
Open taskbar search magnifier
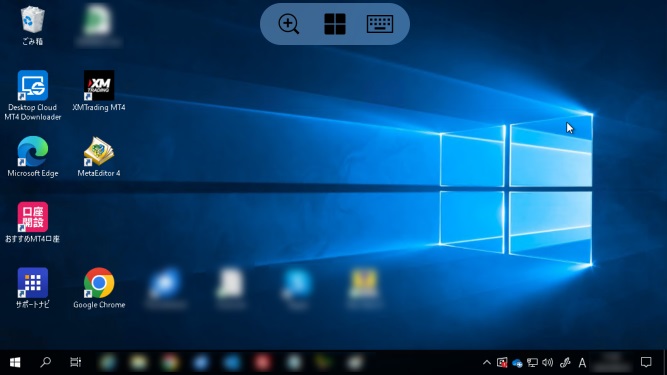pyautogui.click(x=45, y=362)
